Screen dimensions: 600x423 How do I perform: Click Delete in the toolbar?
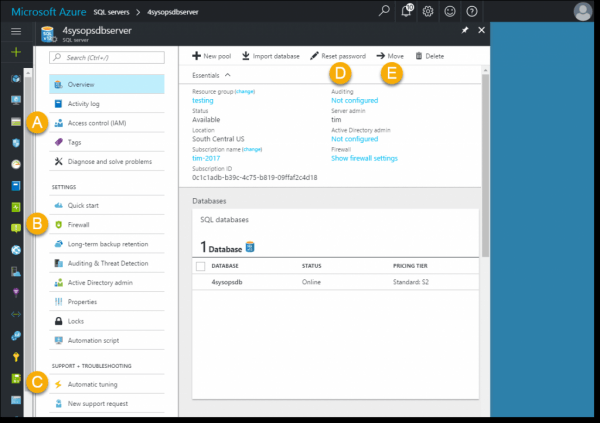[430, 56]
